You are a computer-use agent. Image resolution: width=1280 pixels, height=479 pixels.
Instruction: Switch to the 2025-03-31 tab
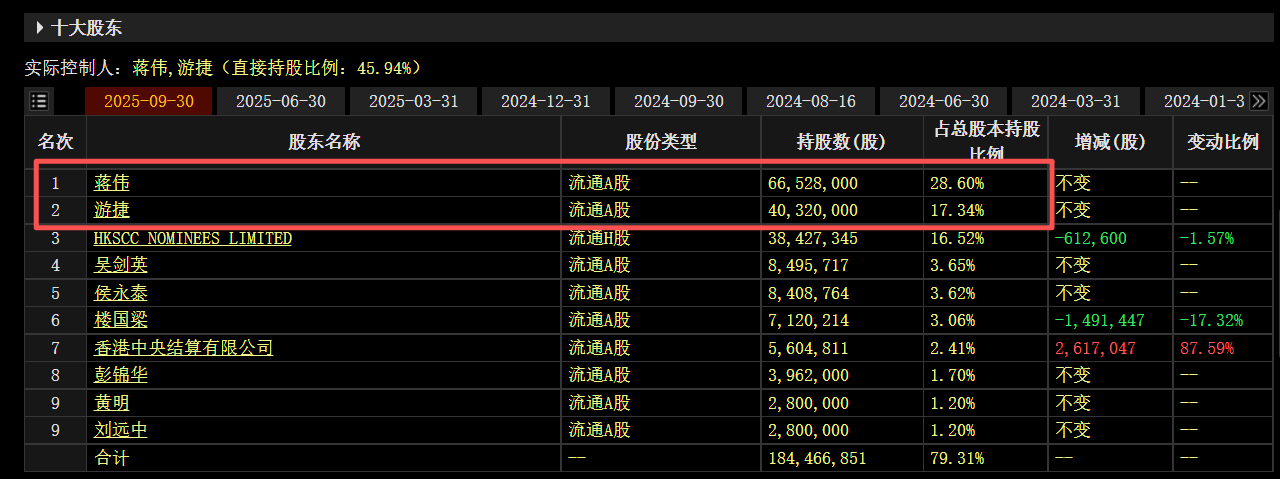413,101
